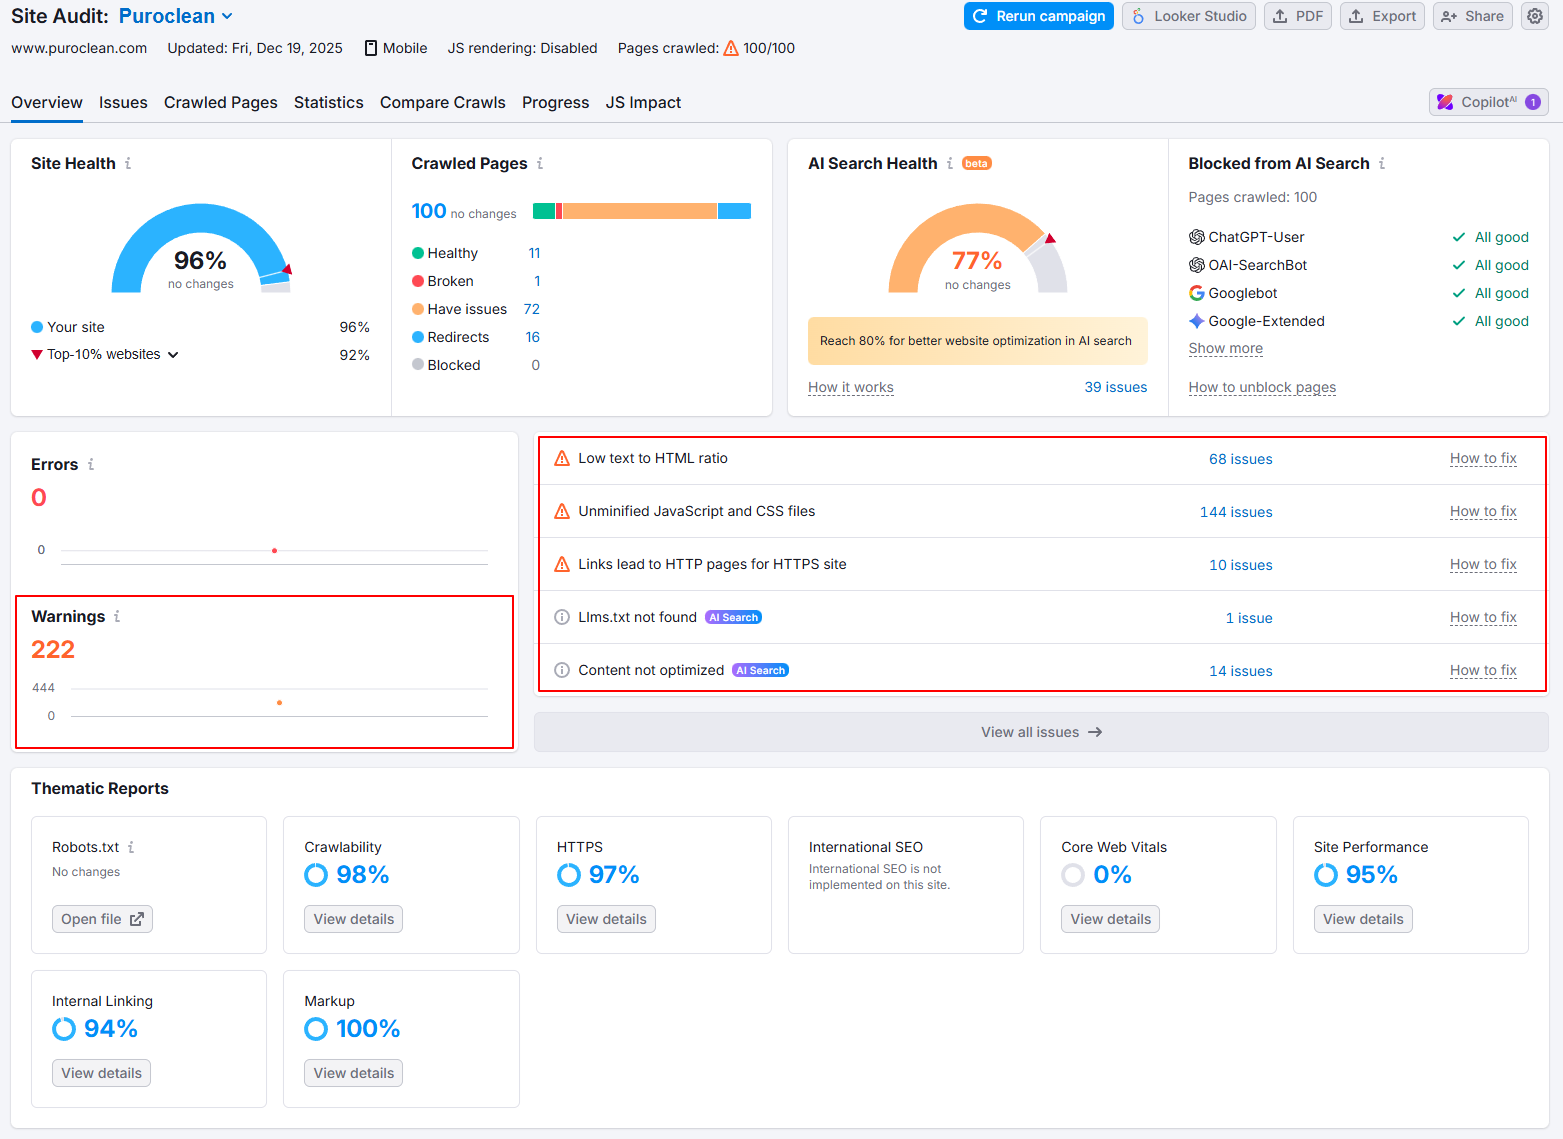Expand Show more blocked bots
The height and width of the screenshot is (1139, 1563).
1225,348
